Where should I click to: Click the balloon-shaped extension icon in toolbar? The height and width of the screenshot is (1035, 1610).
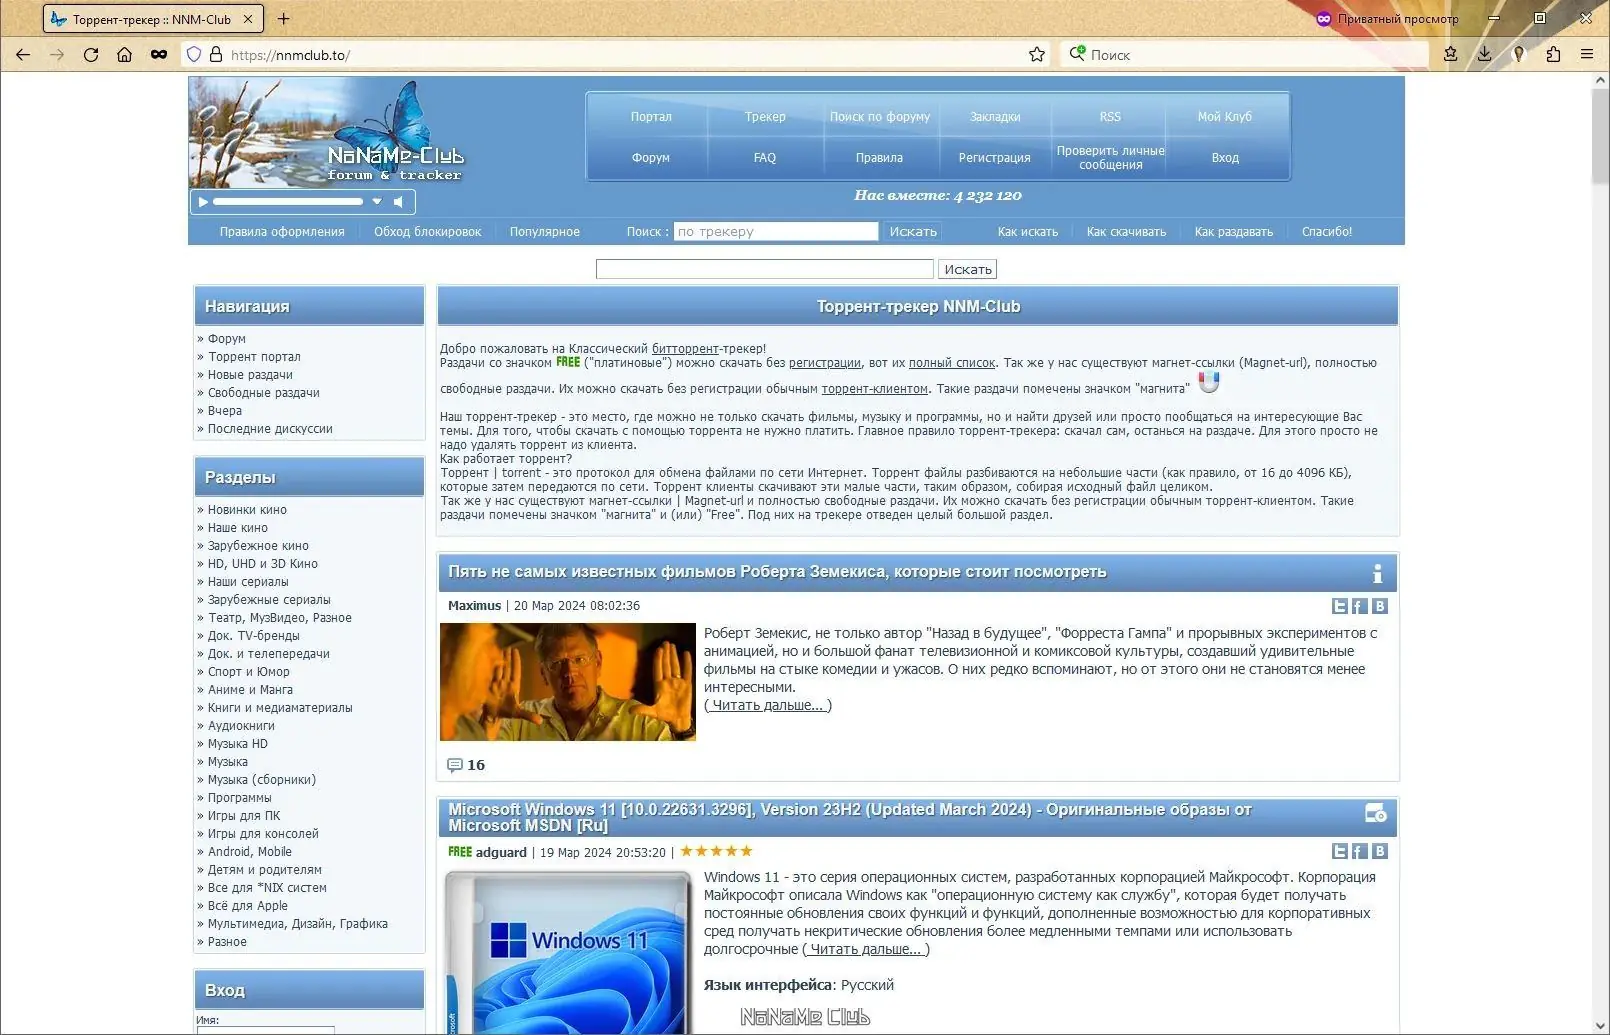pyautogui.click(x=1519, y=55)
